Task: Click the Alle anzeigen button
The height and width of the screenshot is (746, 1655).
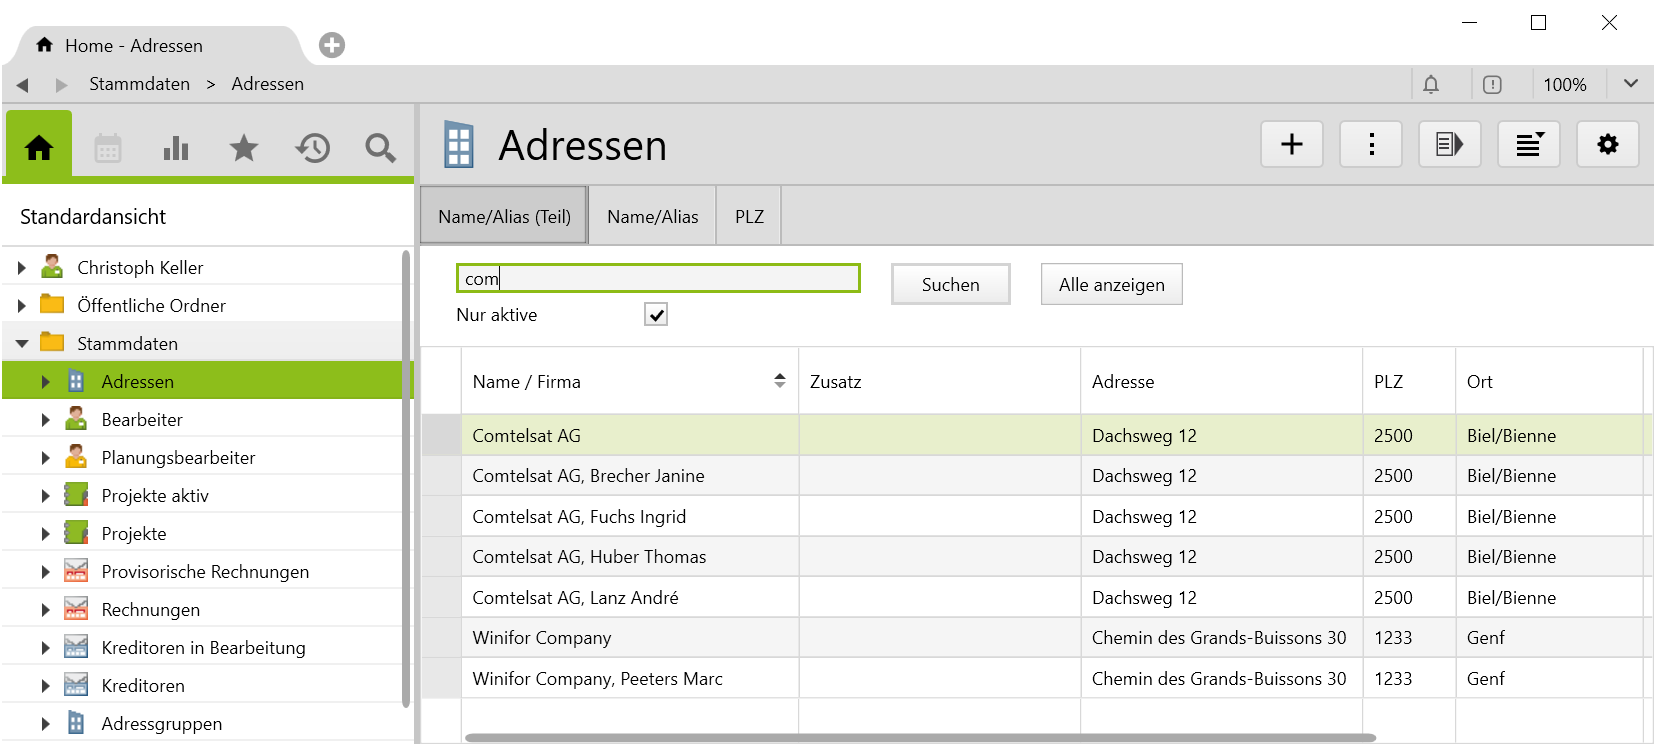Action: coord(1111,285)
